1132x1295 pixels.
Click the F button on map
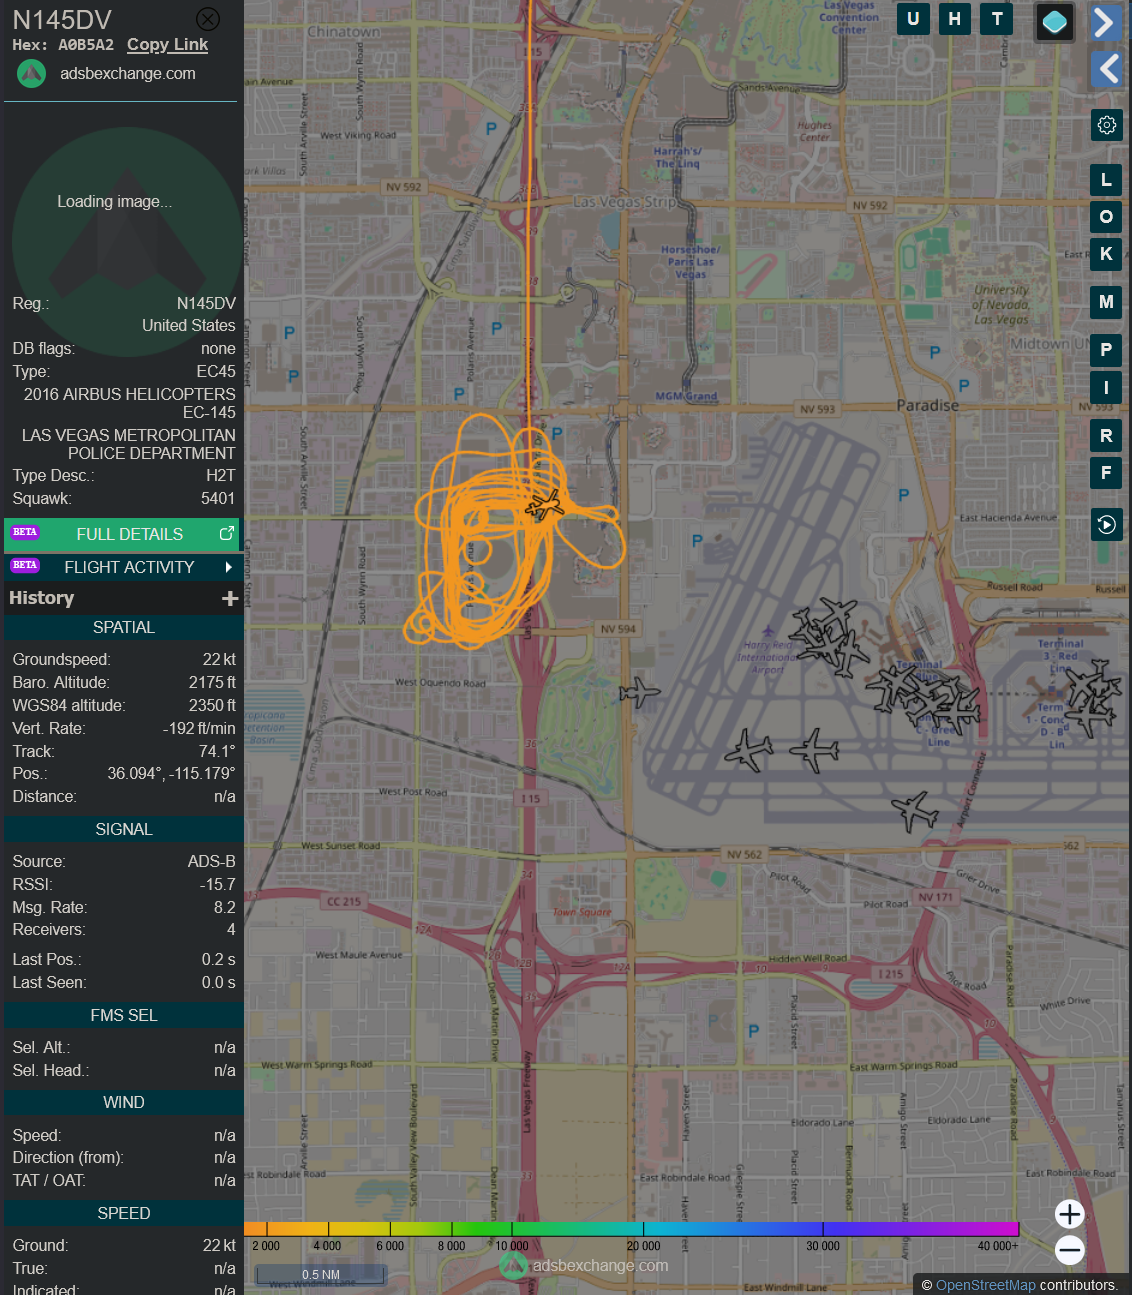1106,473
